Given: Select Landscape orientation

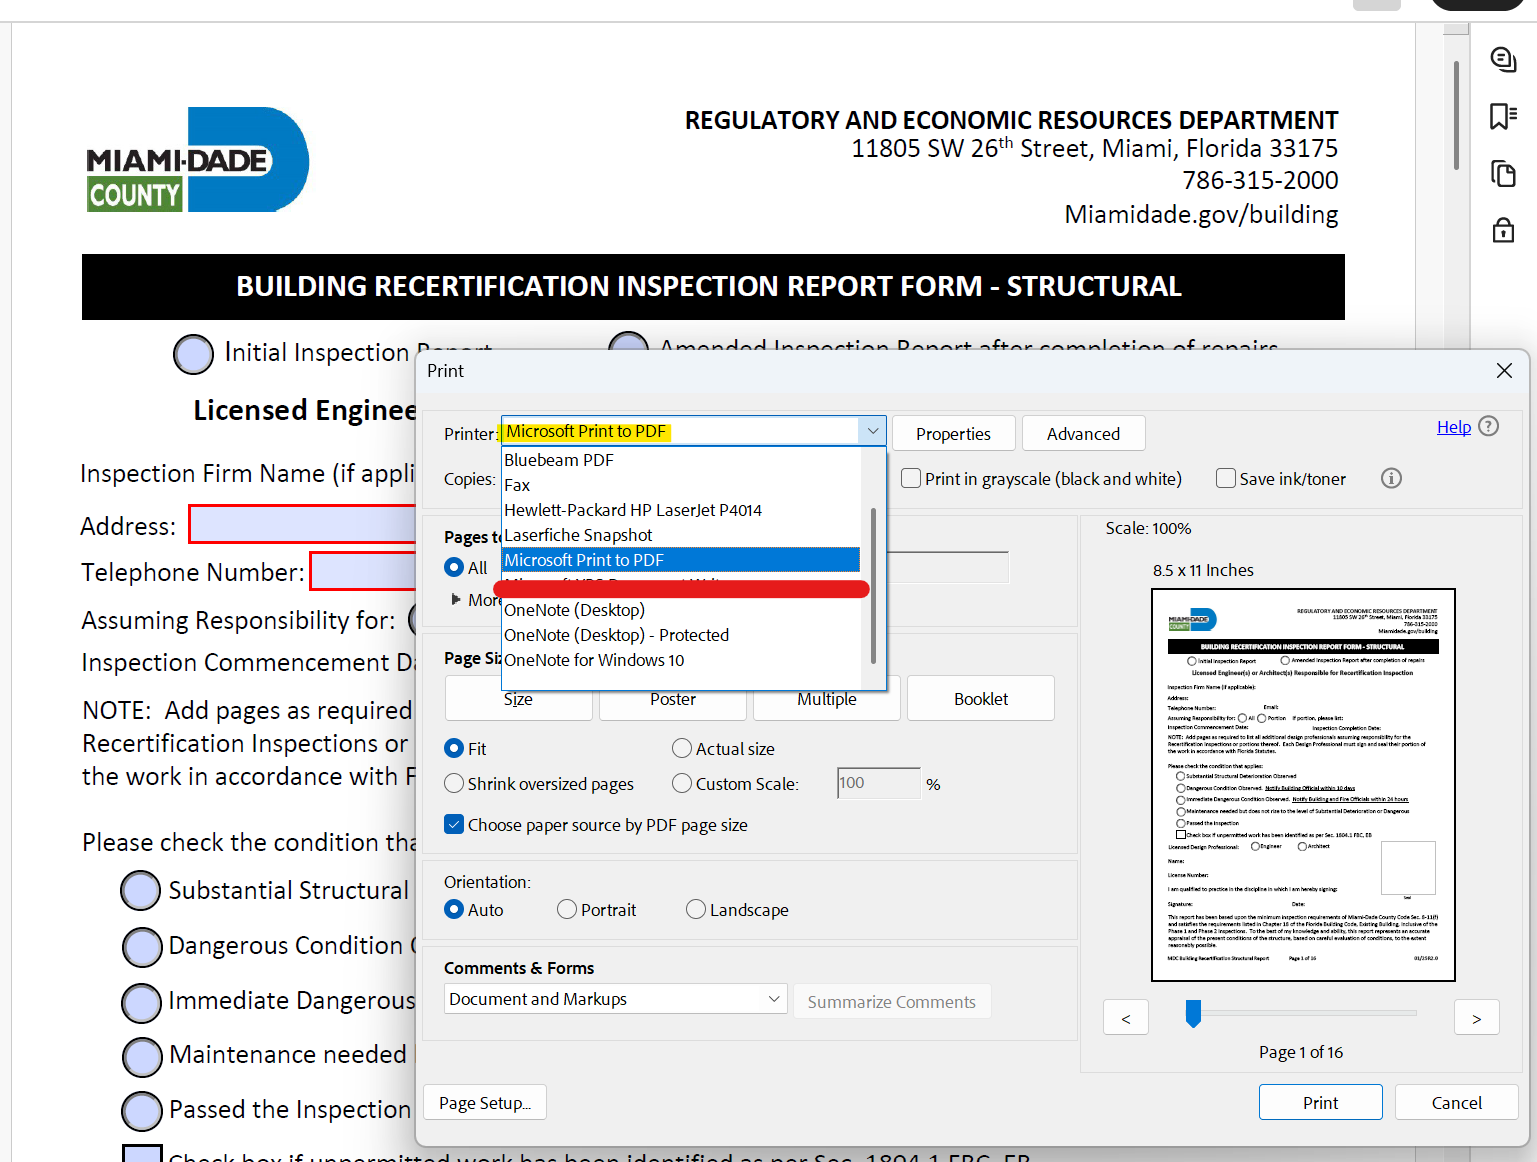Looking at the screenshot, I should click(x=696, y=909).
